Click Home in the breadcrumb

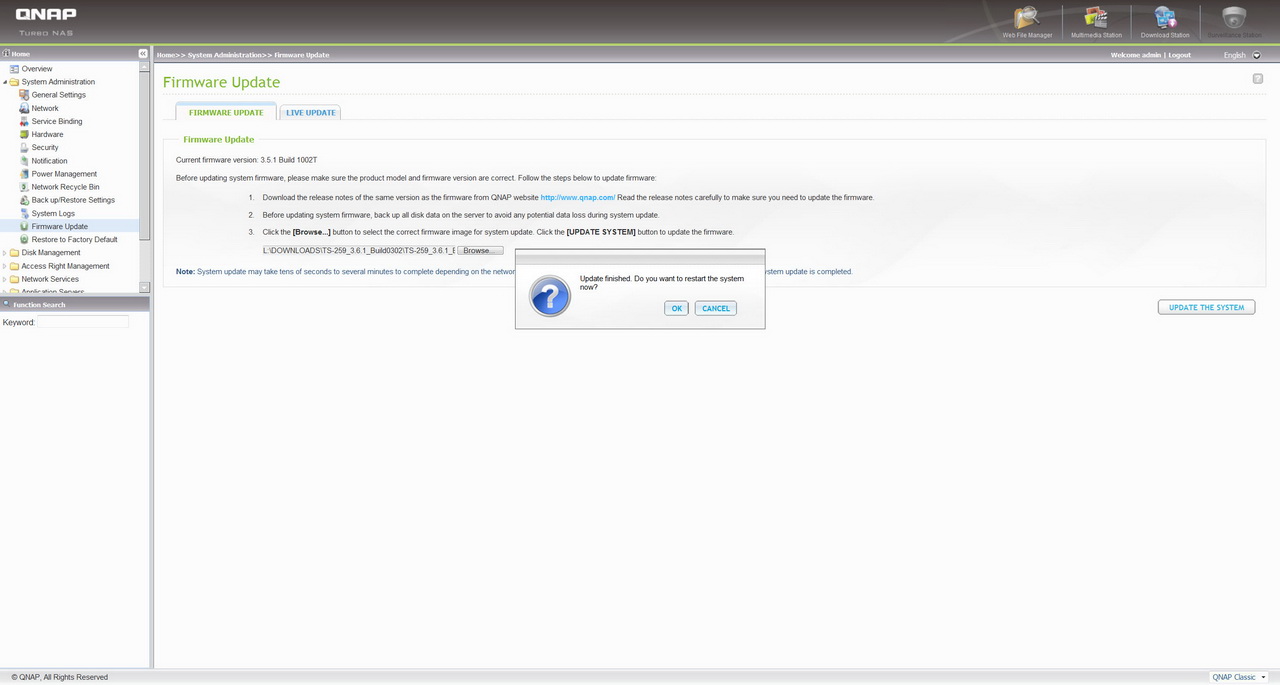click(x=166, y=55)
